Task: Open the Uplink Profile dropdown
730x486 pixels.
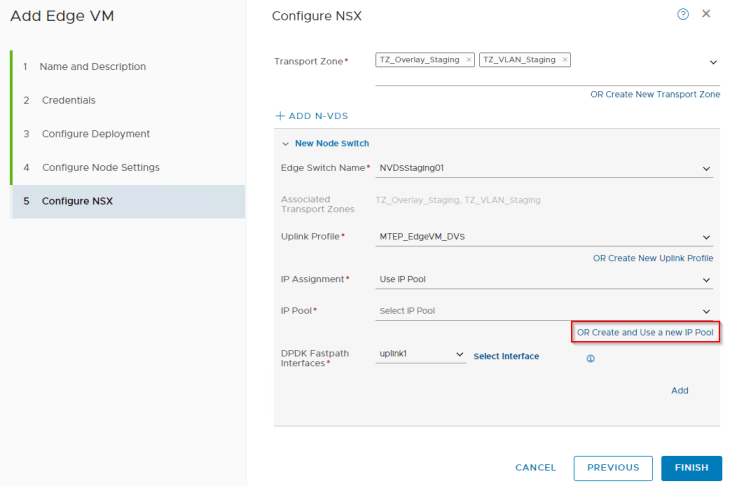Action: coord(706,237)
